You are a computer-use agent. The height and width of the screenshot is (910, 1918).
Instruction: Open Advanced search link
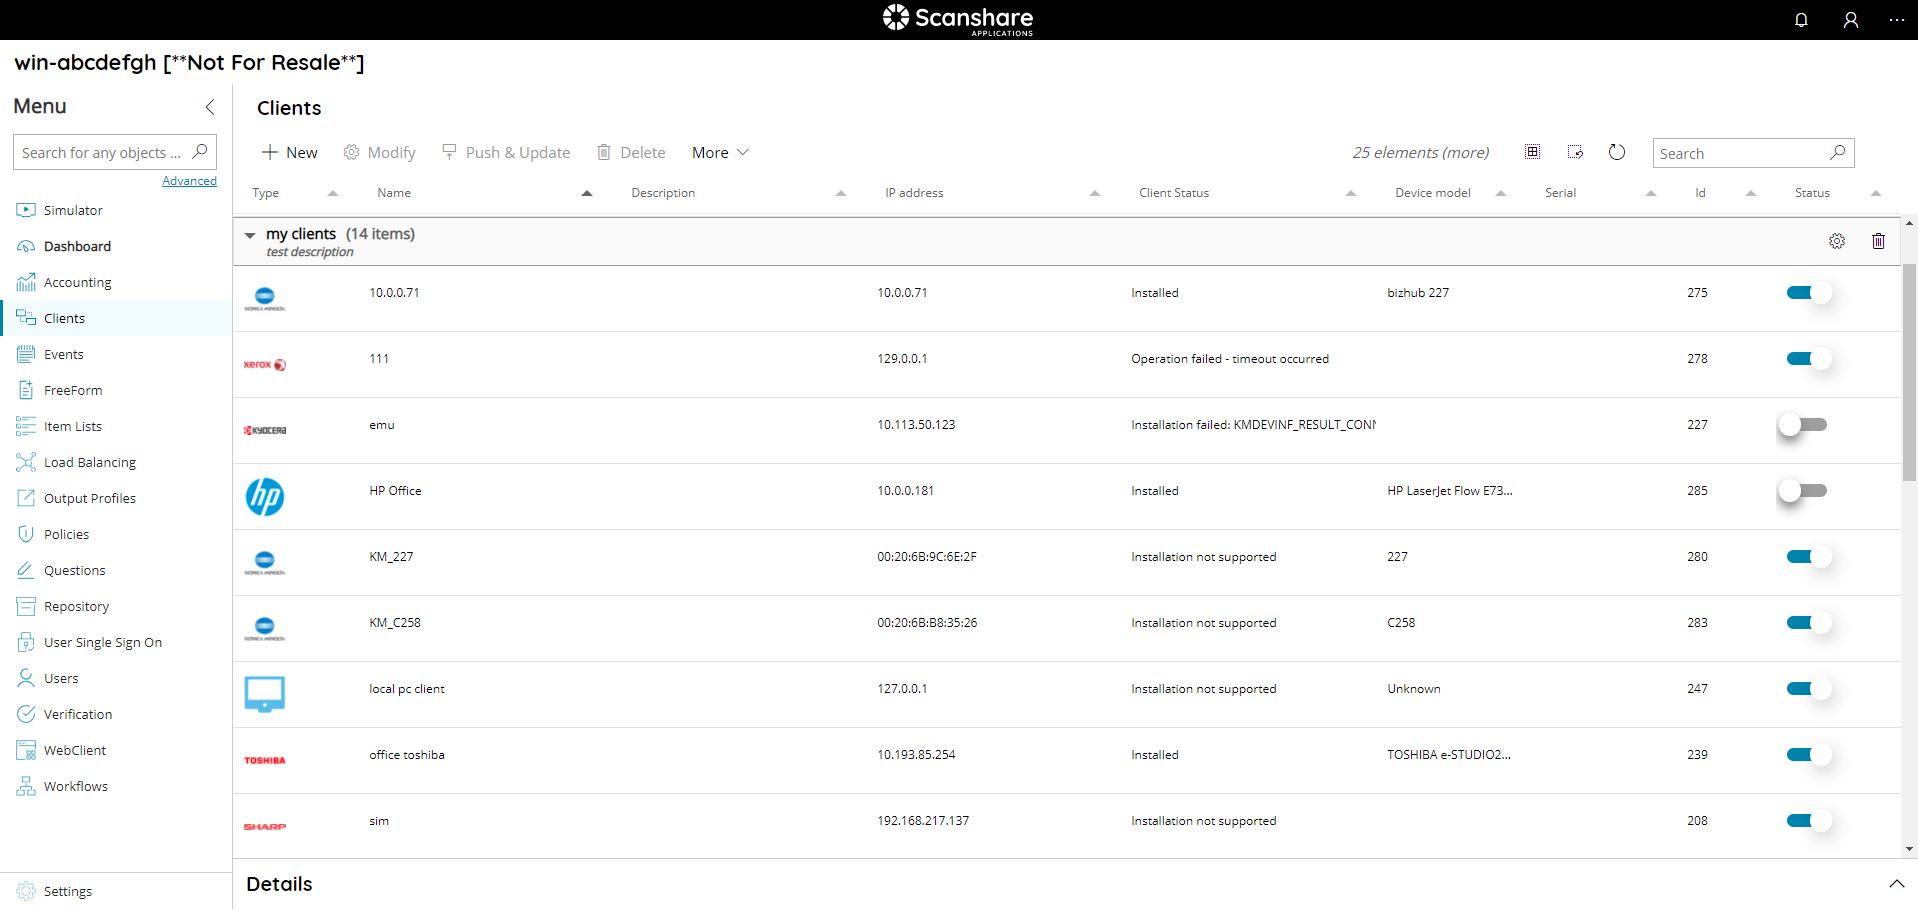tap(189, 180)
